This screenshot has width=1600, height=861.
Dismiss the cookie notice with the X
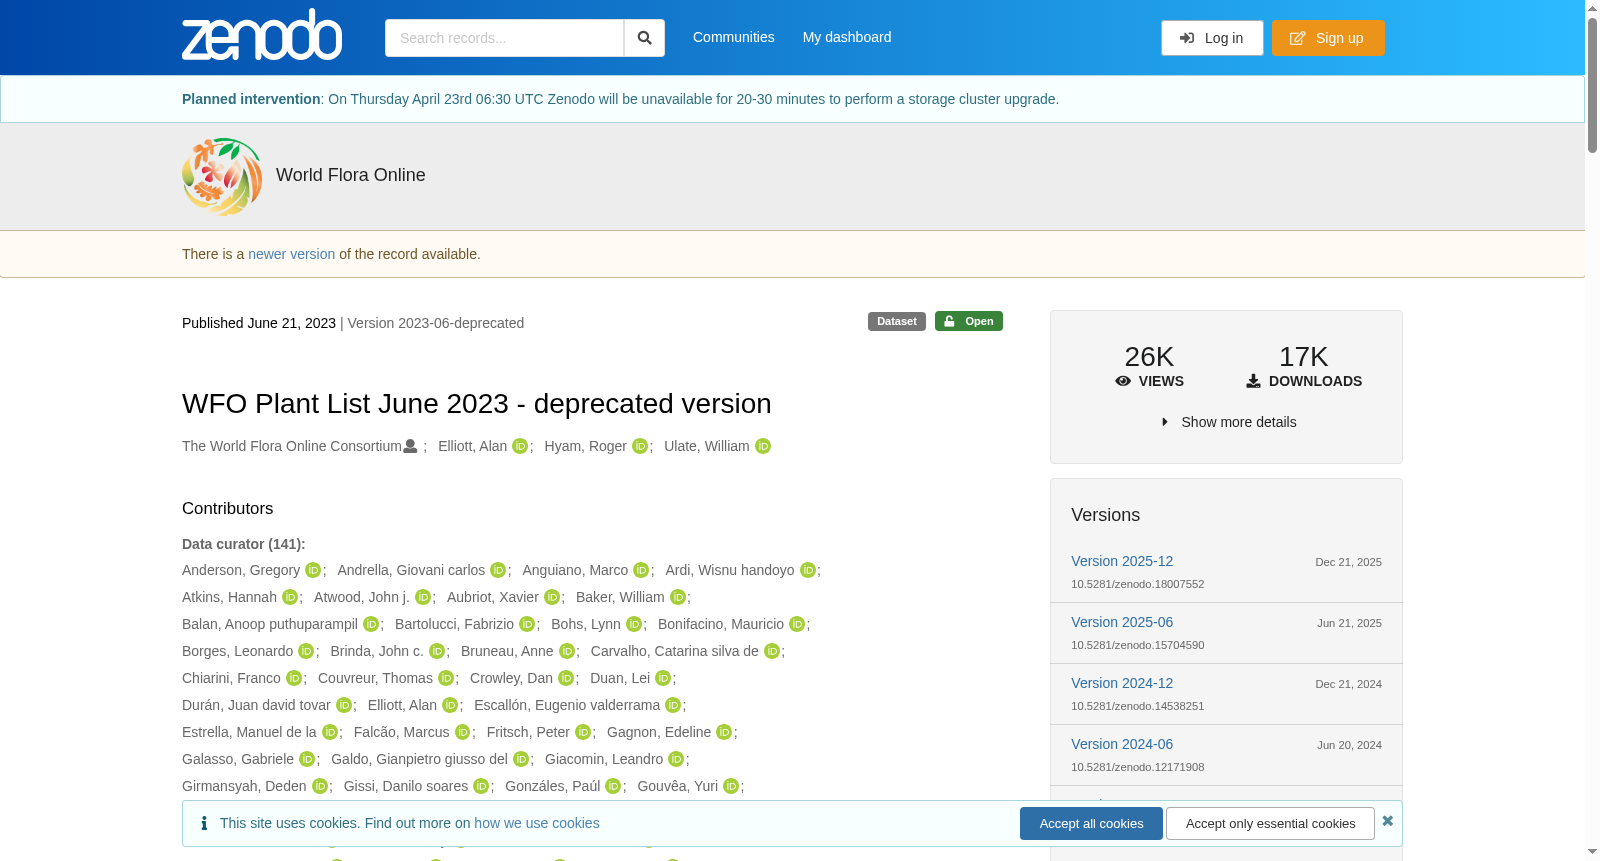pyautogui.click(x=1387, y=821)
